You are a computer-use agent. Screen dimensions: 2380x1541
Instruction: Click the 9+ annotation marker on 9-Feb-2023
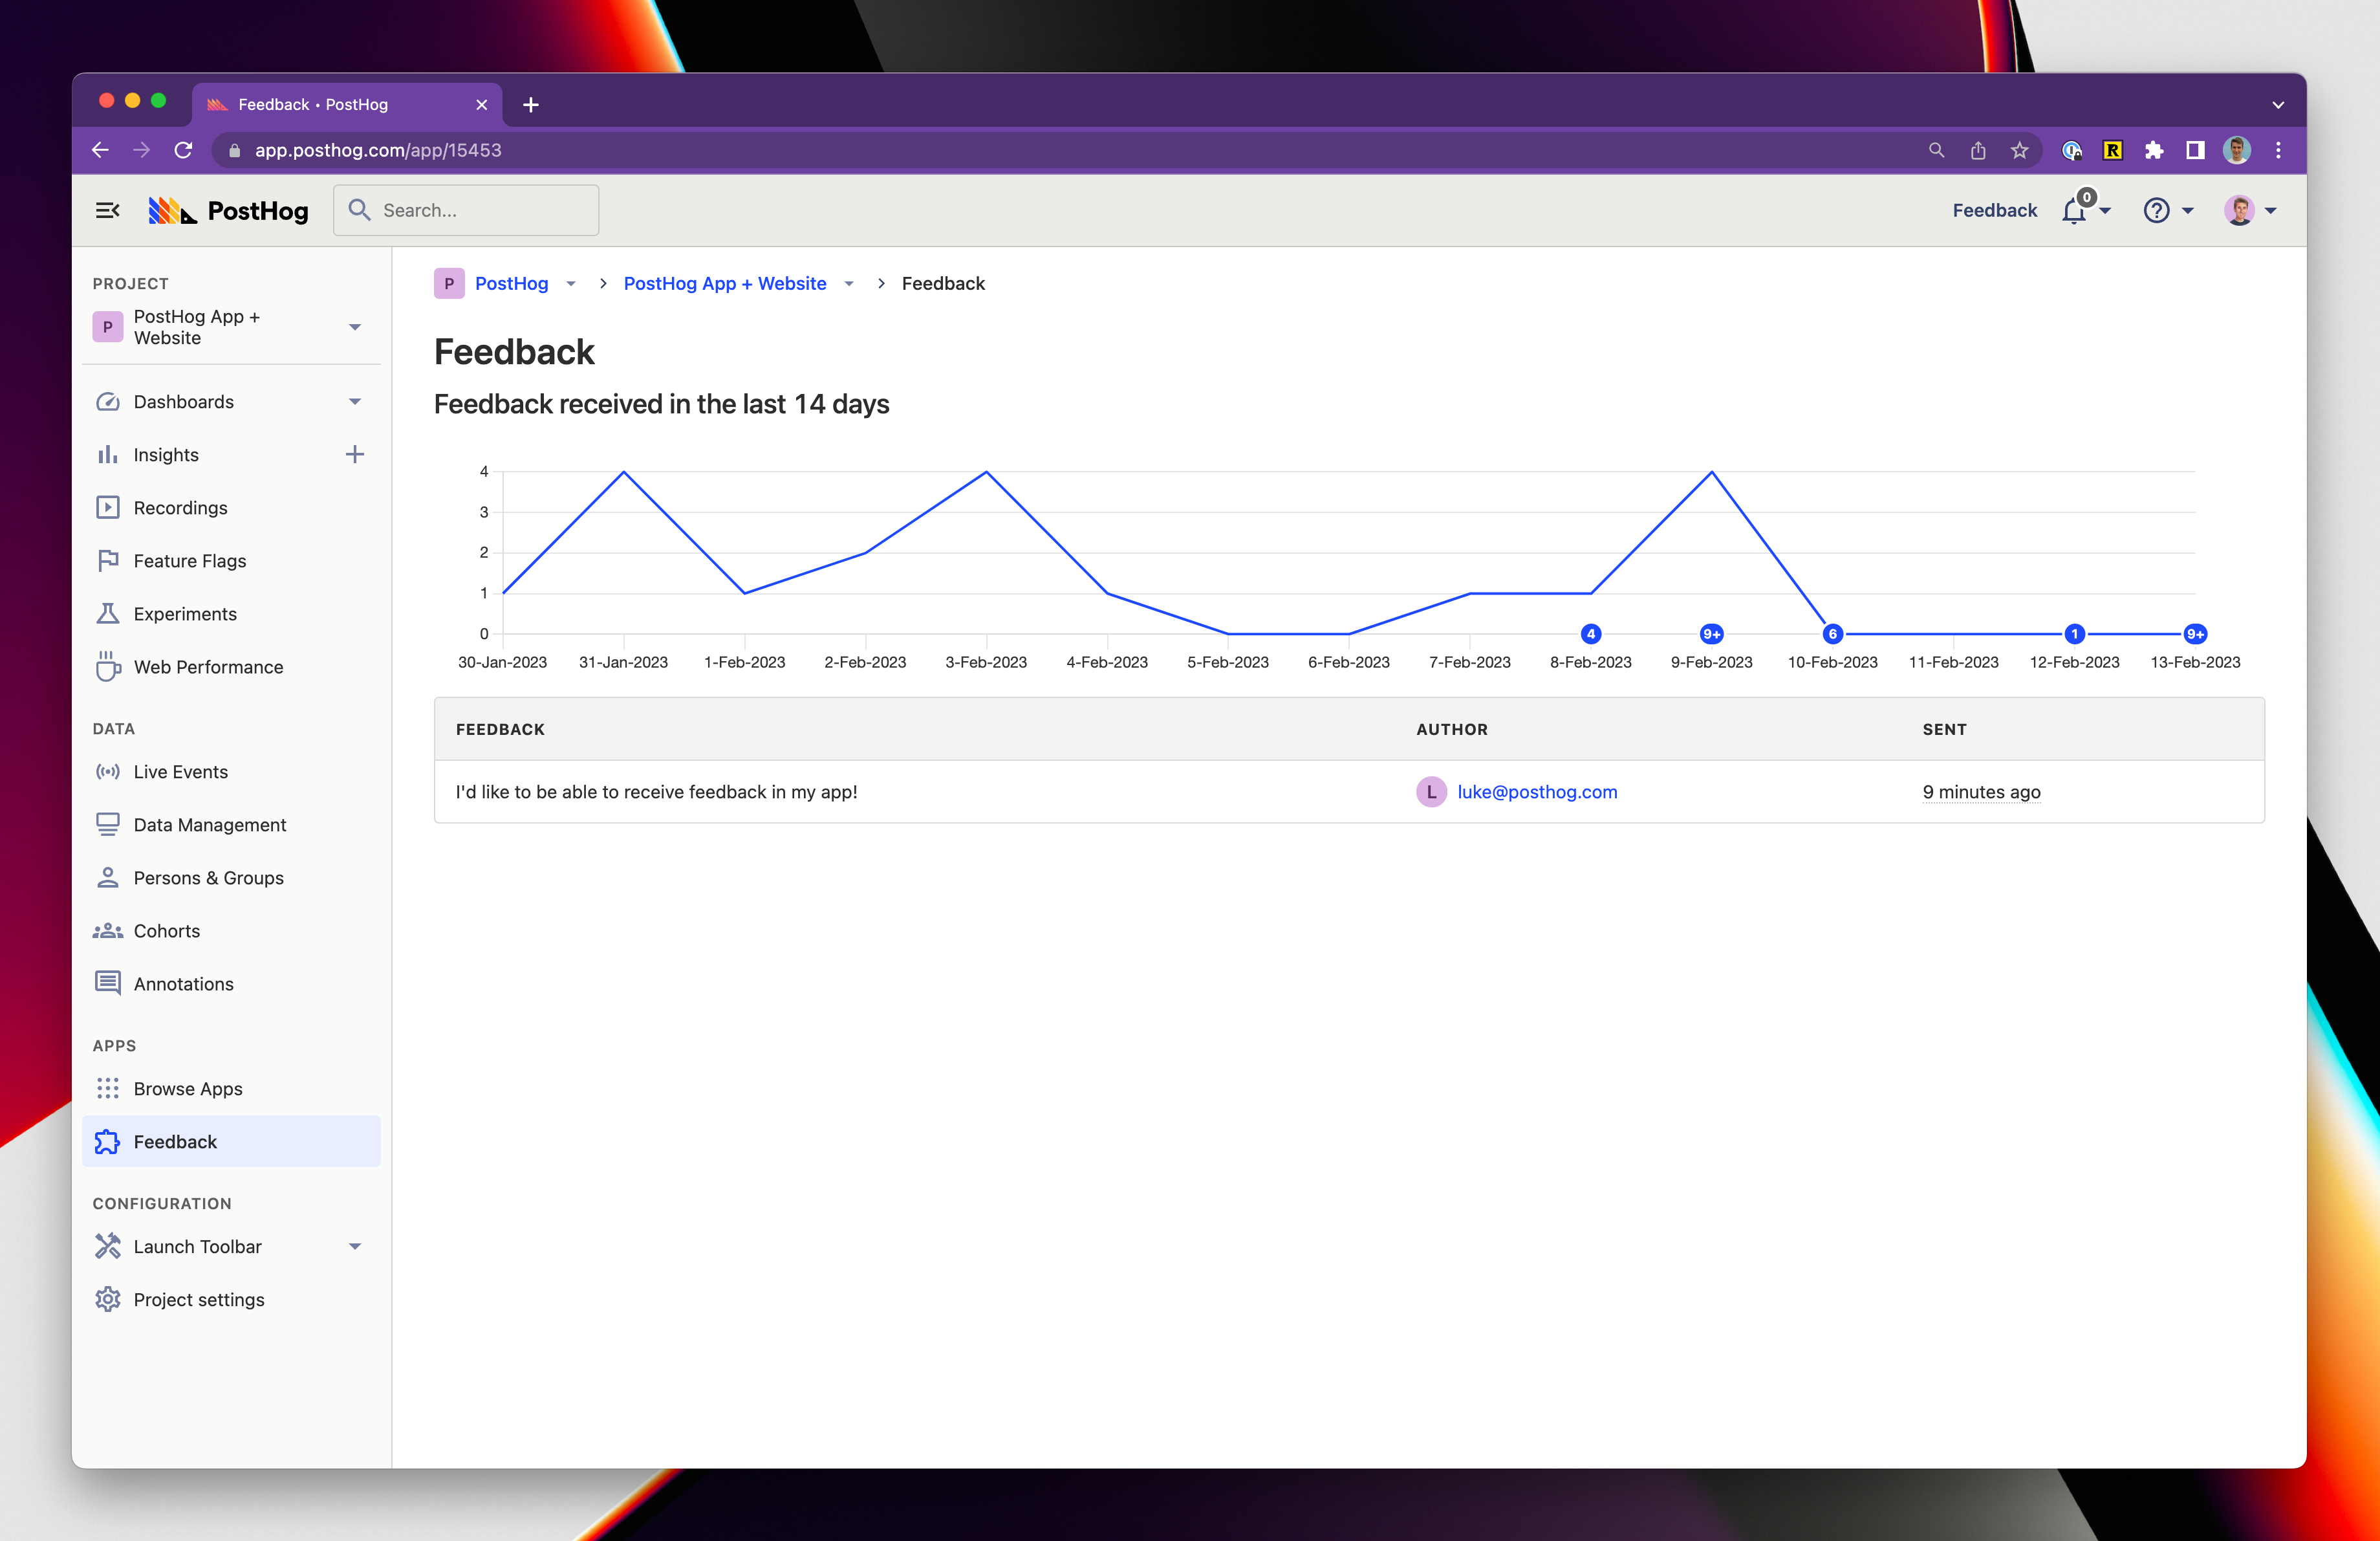pos(1711,634)
